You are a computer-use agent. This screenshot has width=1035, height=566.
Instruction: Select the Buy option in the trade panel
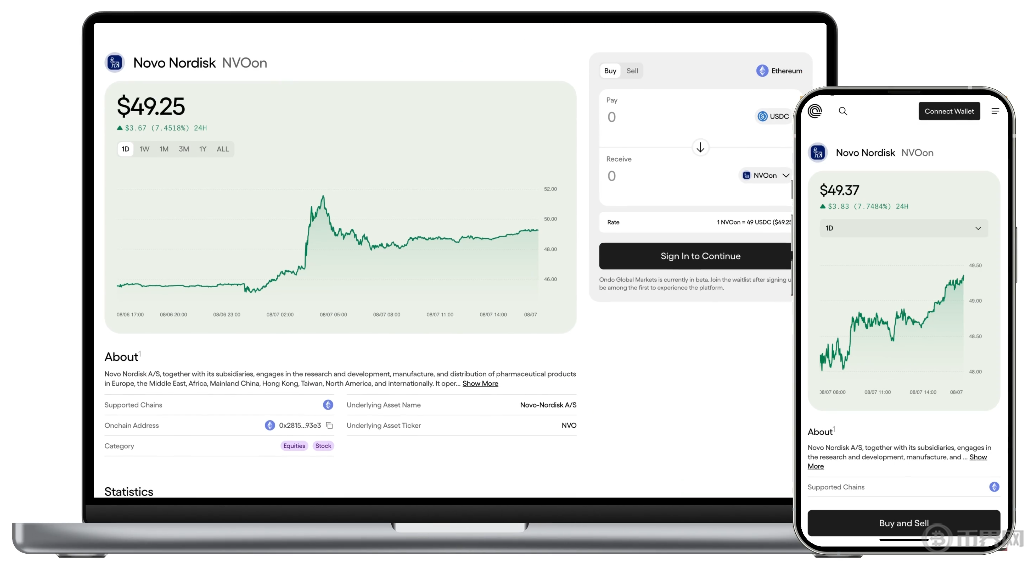(x=610, y=71)
